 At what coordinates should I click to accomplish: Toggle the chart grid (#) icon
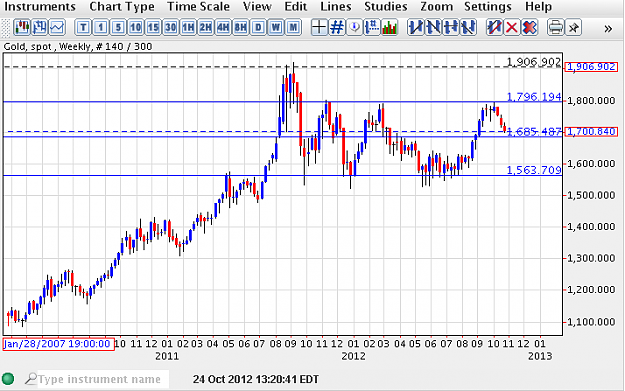point(337,28)
